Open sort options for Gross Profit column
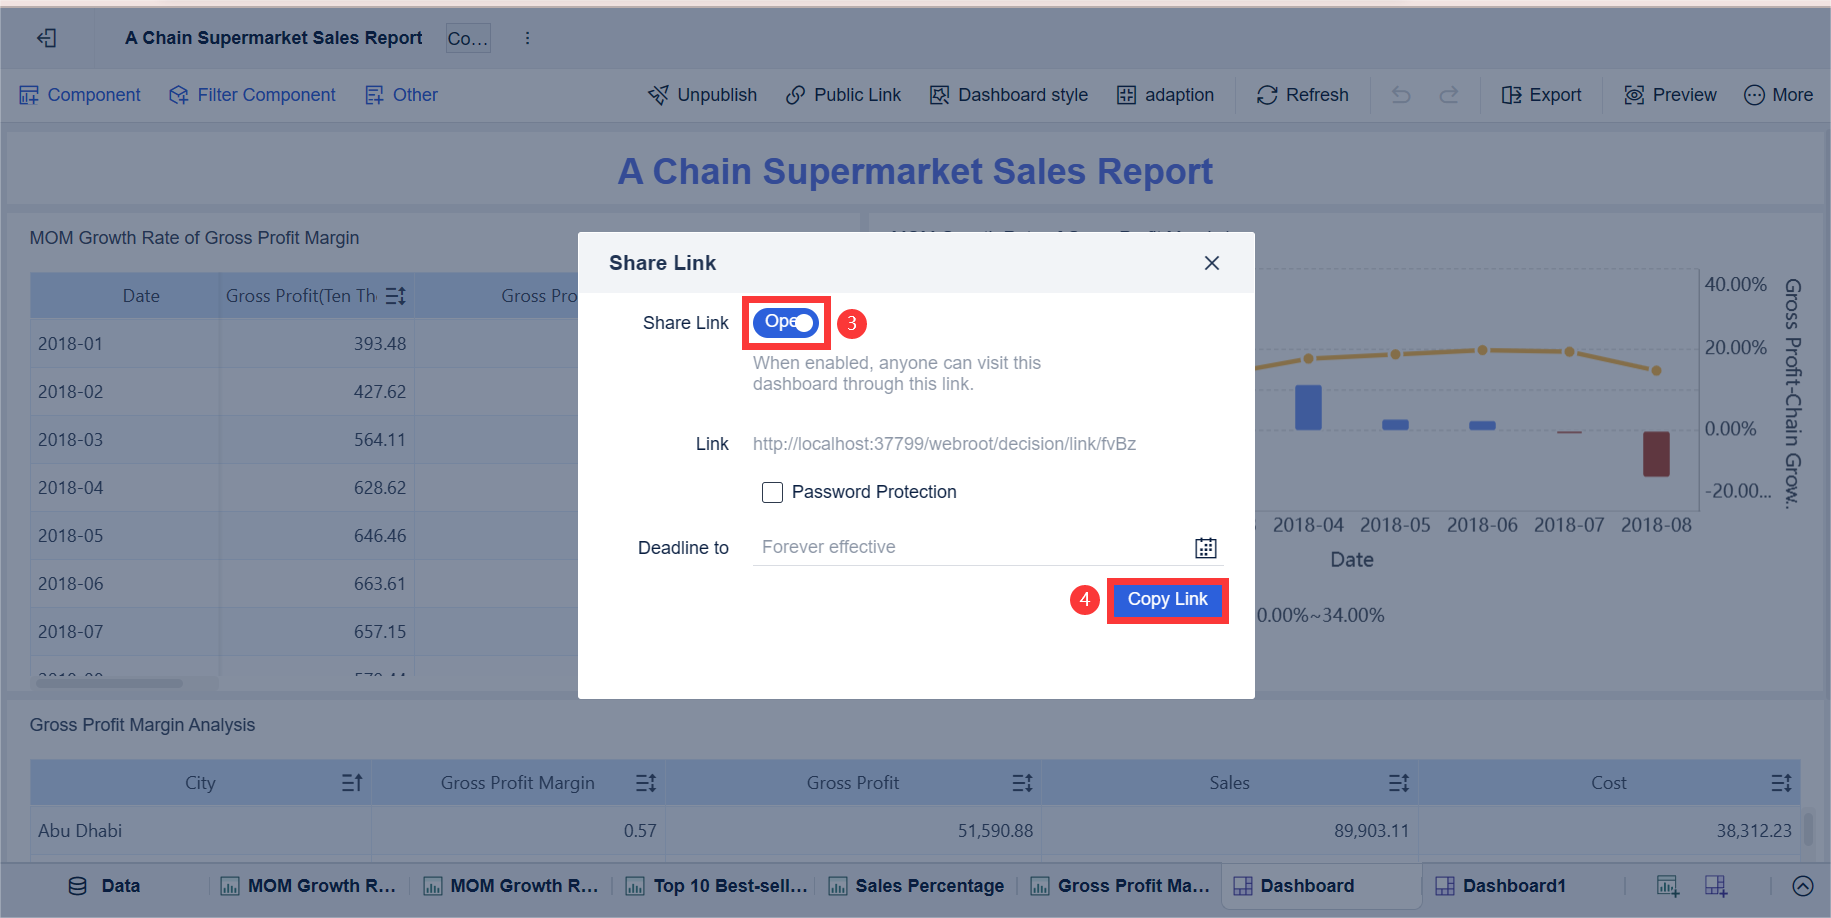This screenshot has width=1831, height=918. point(1021,782)
